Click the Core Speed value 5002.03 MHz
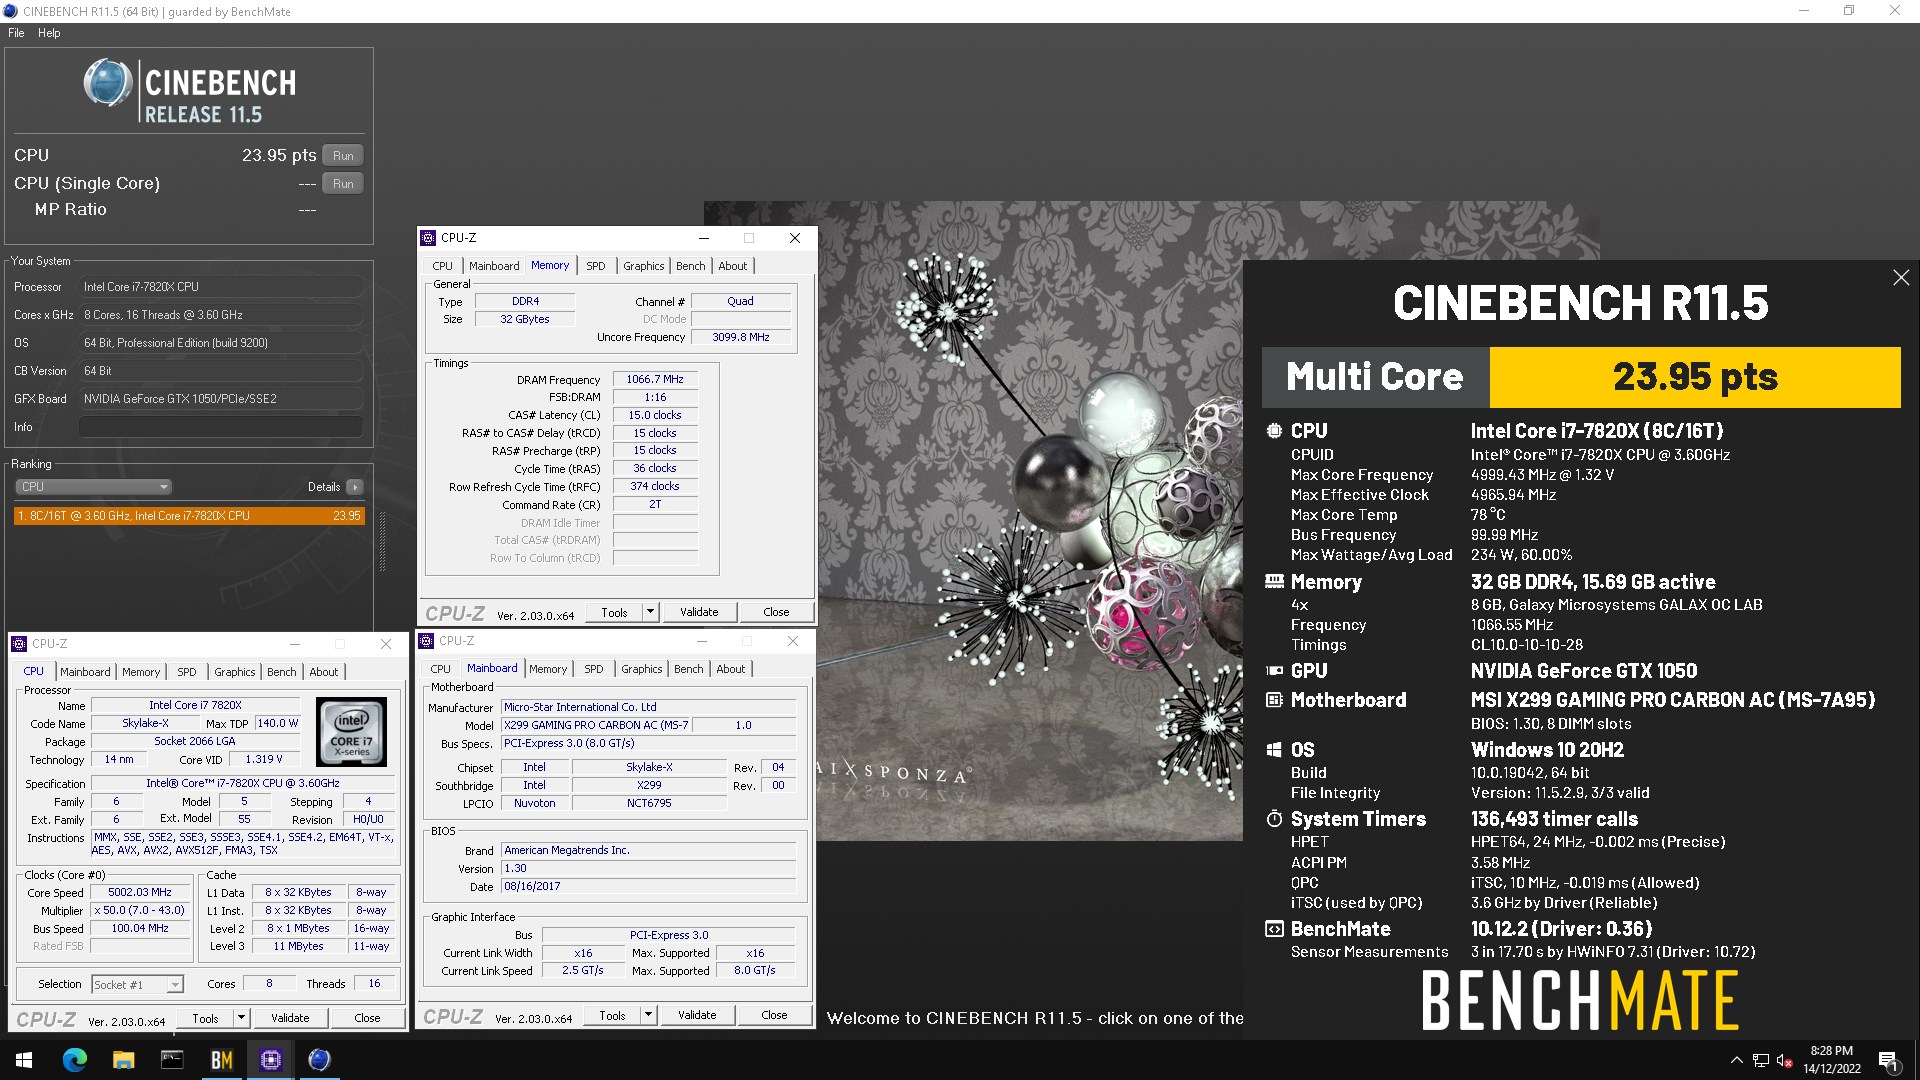Viewport: 1920px width, 1080px height. [140, 893]
